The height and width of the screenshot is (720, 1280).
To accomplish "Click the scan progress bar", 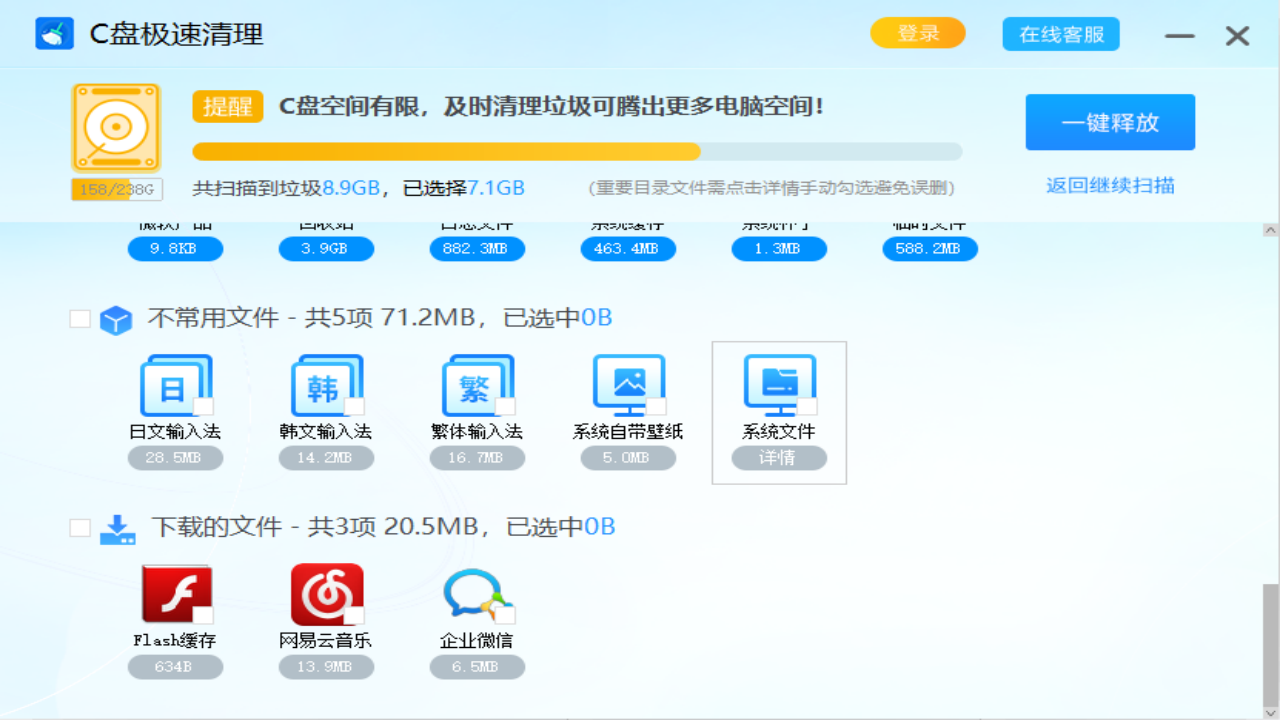I will pos(578,151).
